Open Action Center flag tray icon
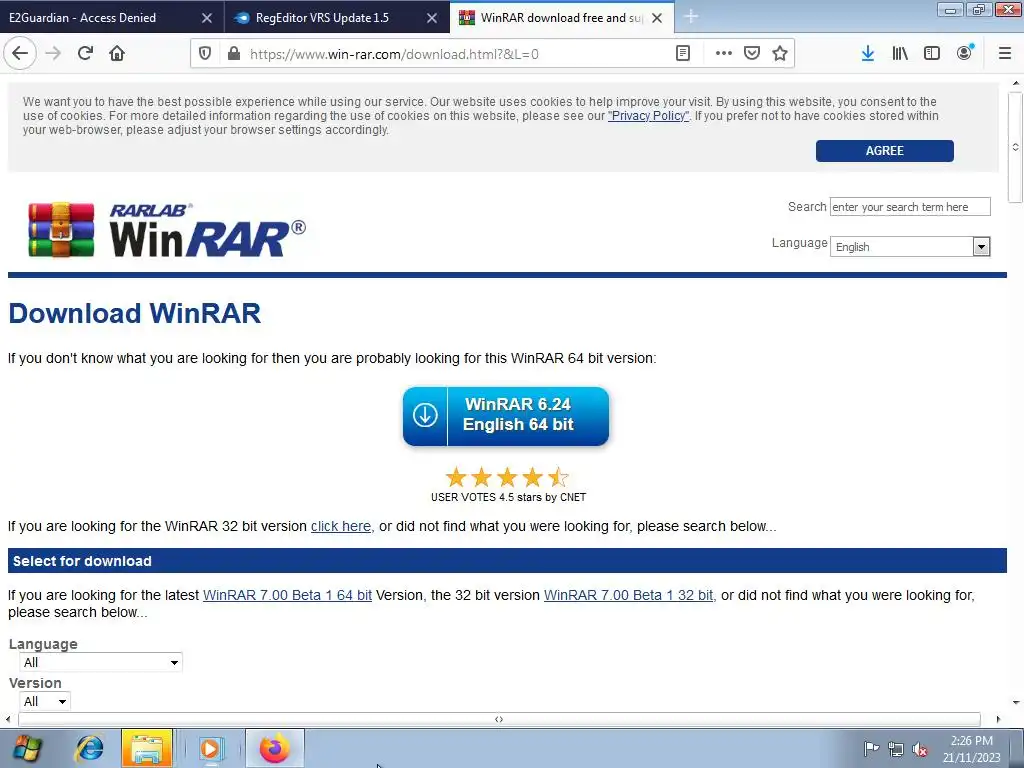 tap(871, 748)
